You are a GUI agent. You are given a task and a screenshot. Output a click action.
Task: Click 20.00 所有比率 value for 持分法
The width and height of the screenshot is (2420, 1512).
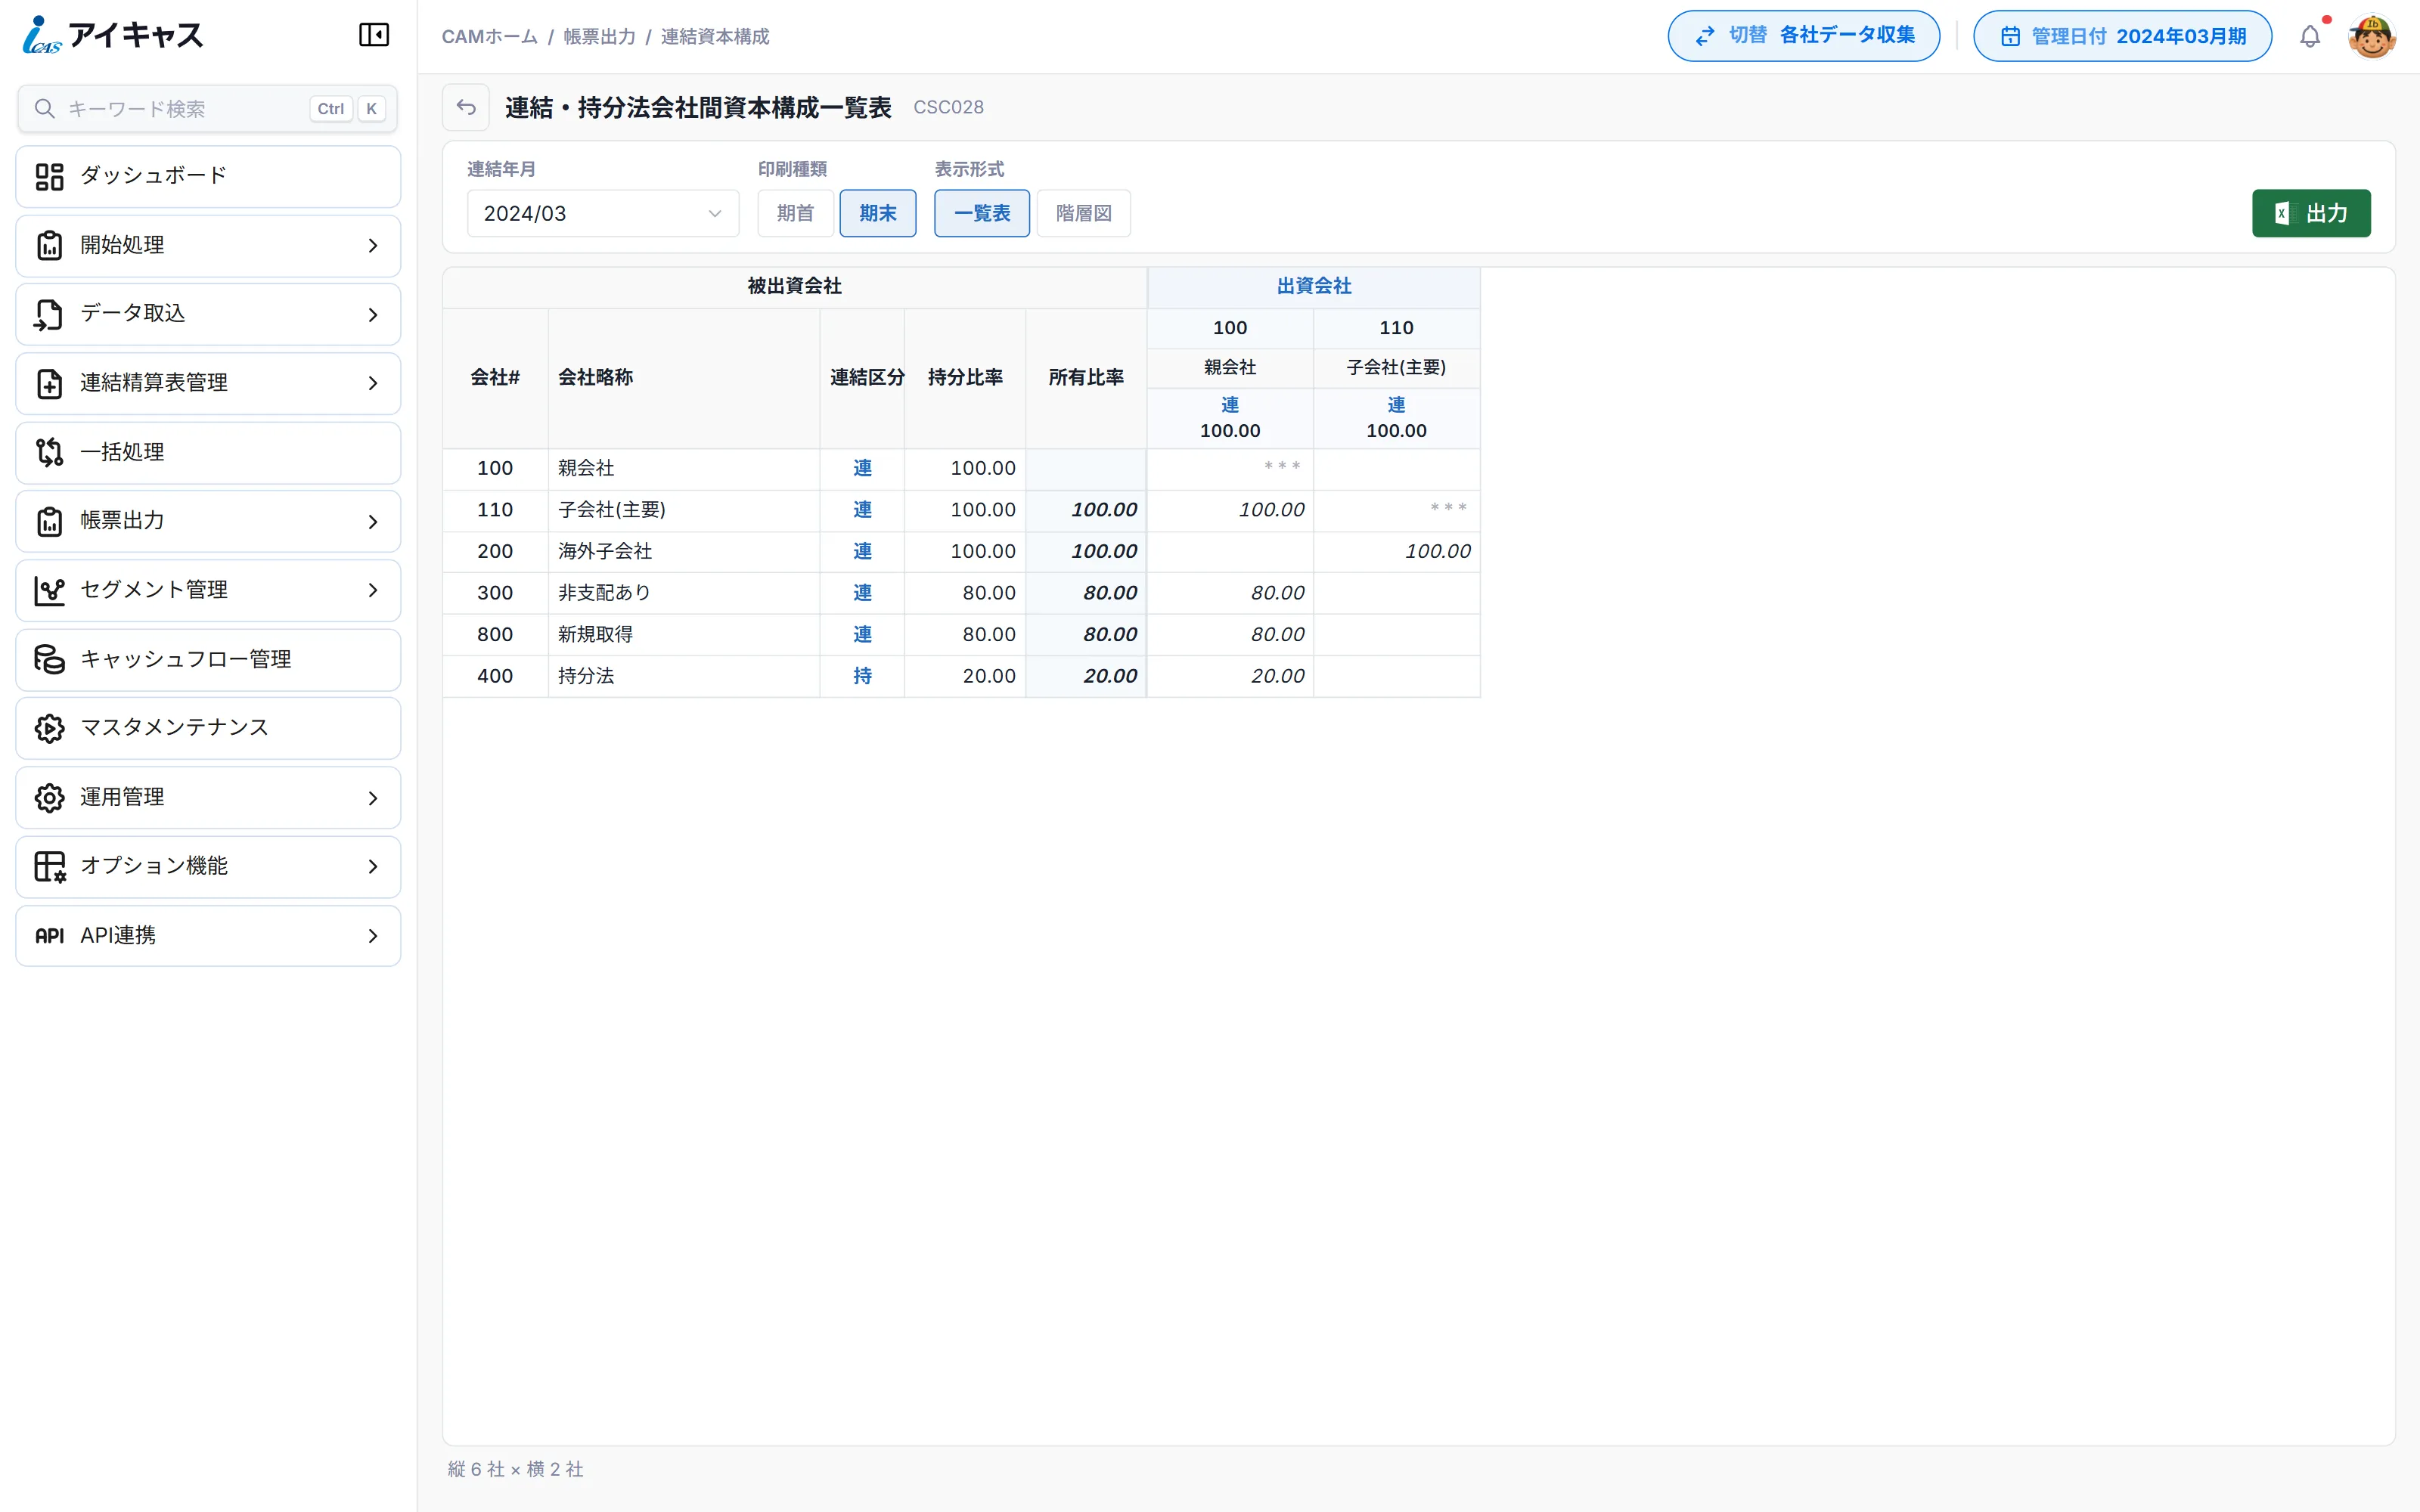(x=1110, y=676)
